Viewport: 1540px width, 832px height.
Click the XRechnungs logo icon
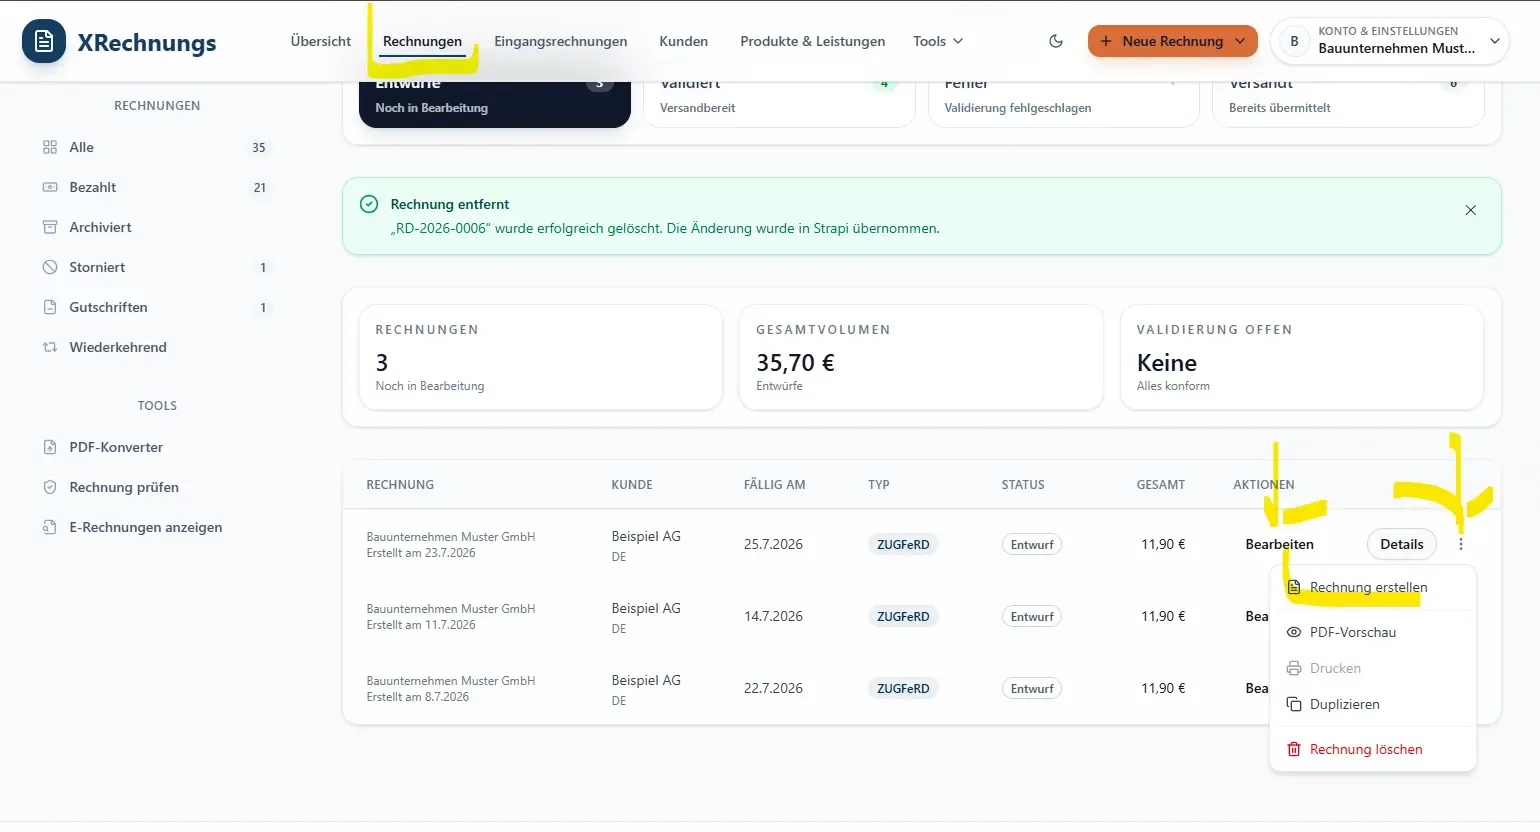coord(44,41)
